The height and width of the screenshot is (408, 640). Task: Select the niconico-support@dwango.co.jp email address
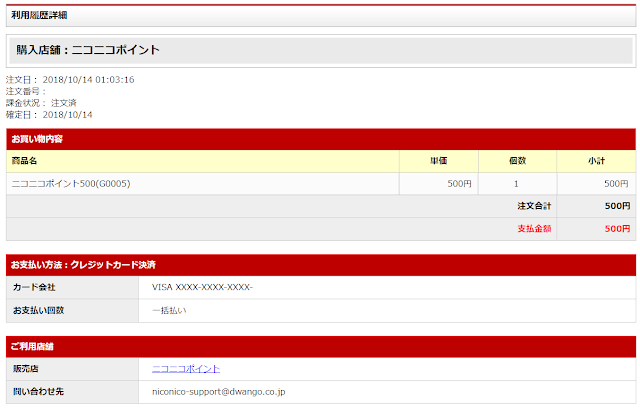(218, 392)
